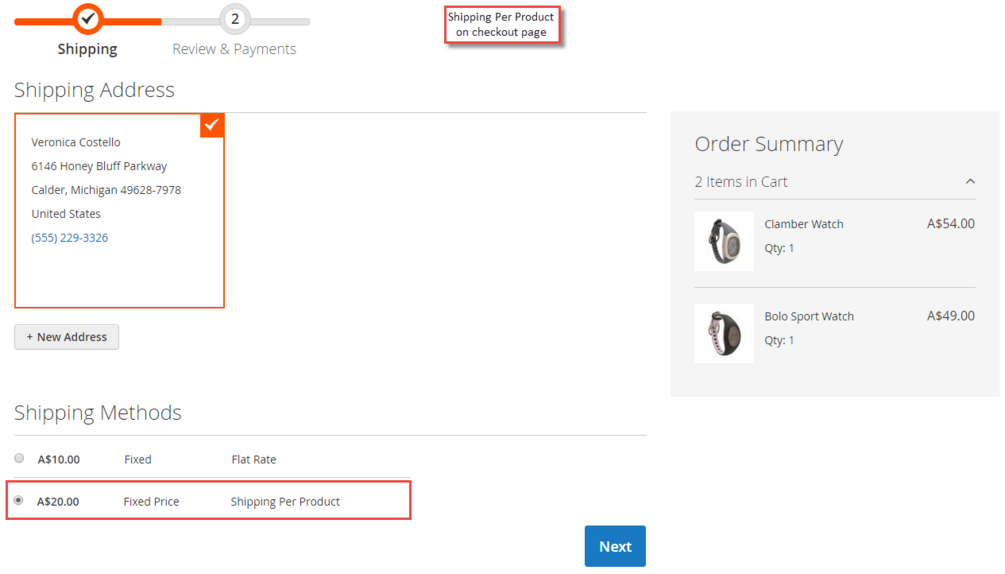Click the Clamber Watch product name

(804, 224)
